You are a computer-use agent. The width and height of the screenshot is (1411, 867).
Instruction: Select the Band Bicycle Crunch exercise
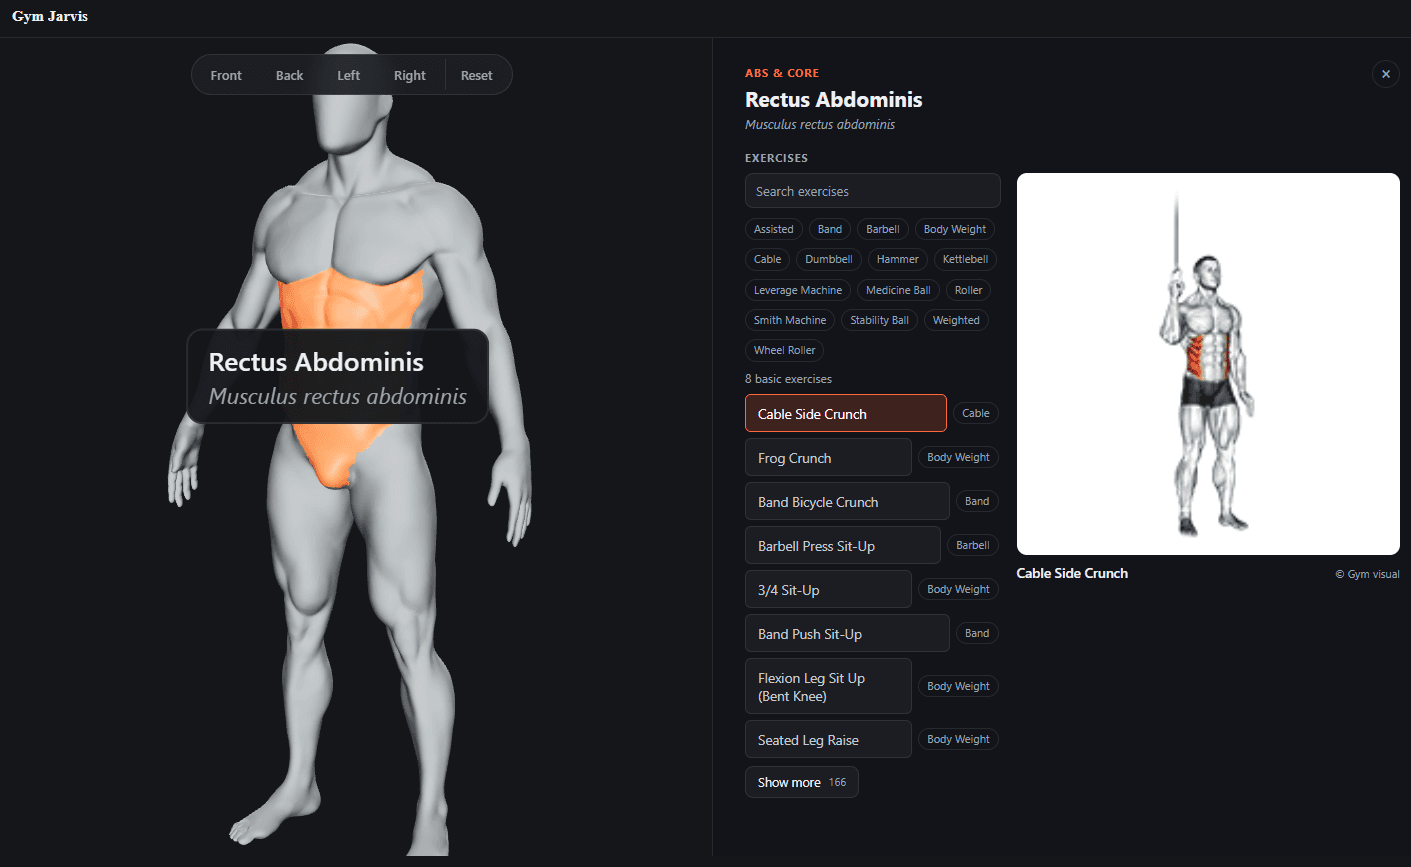[847, 501]
